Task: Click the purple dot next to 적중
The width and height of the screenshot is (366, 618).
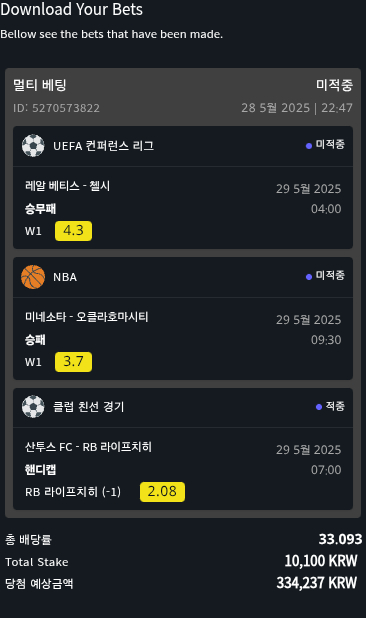Action: point(319,407)
